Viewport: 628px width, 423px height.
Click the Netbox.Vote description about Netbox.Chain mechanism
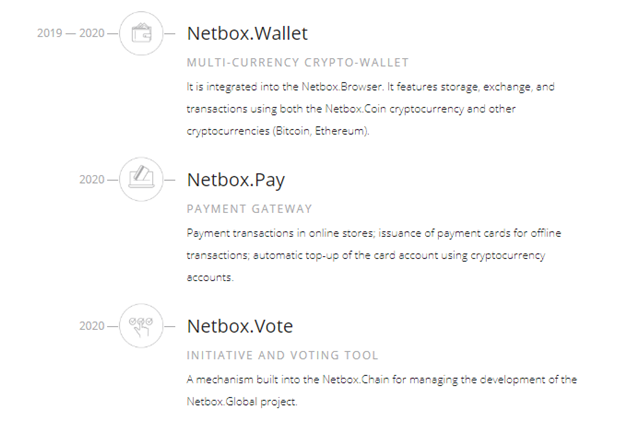click(382, 390)
